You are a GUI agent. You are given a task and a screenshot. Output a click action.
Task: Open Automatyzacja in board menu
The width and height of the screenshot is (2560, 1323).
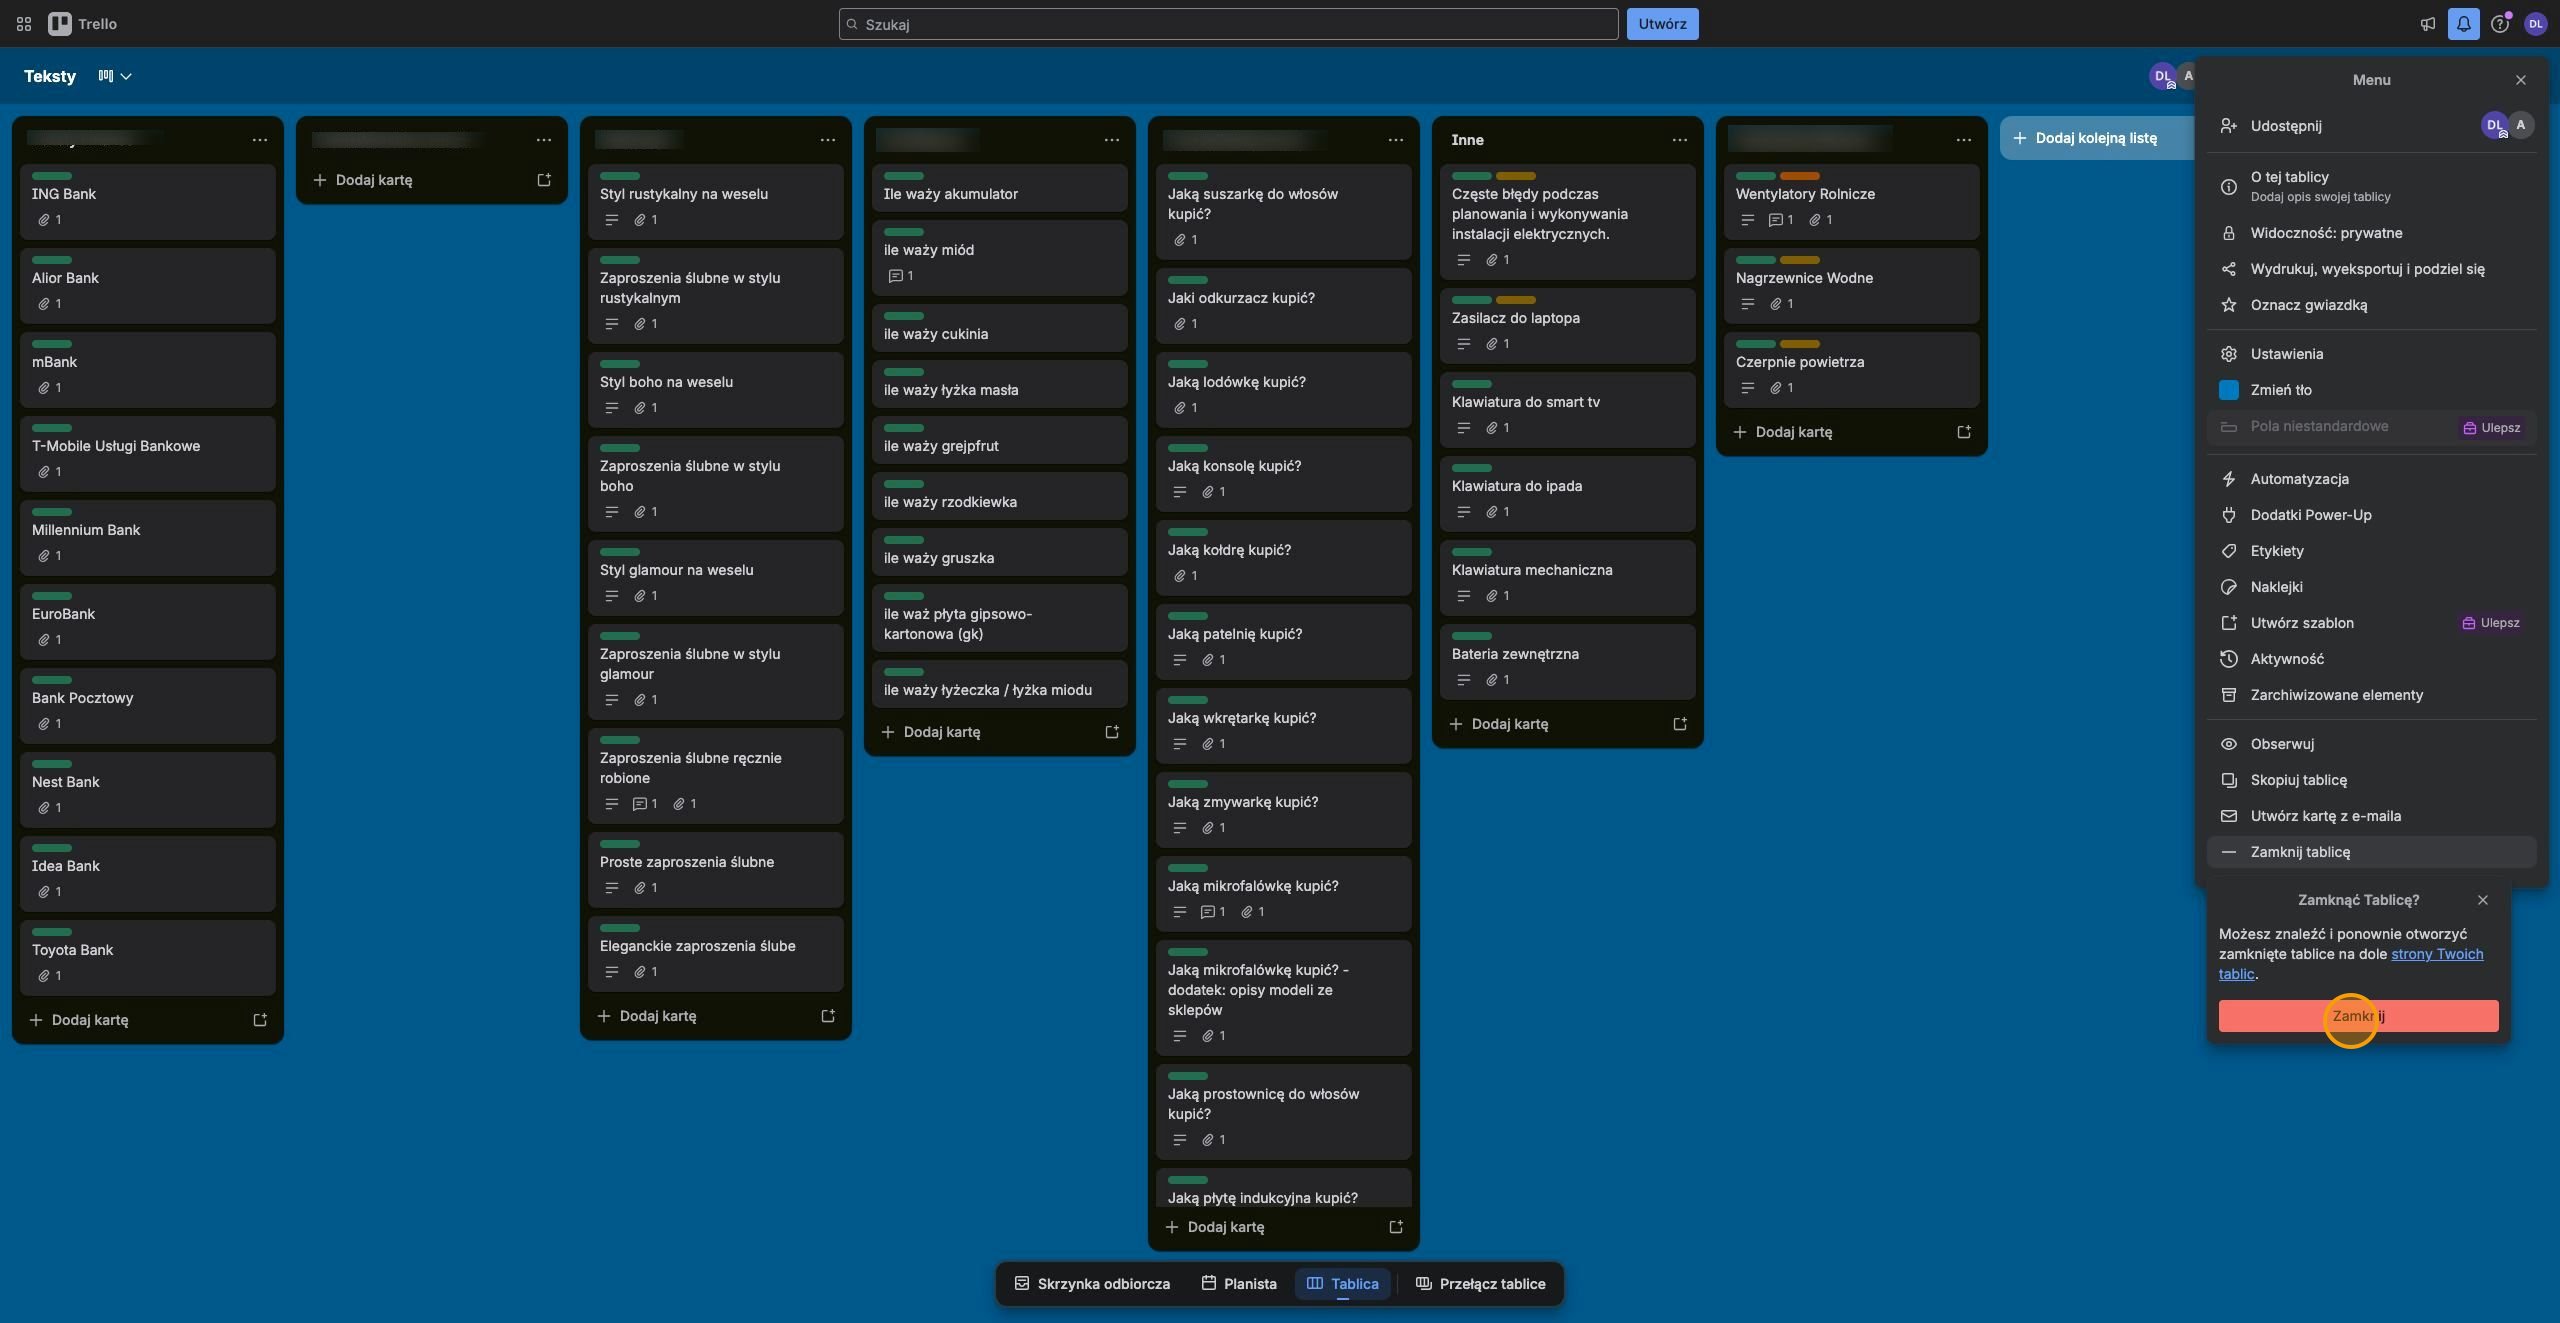[2371, 479]
